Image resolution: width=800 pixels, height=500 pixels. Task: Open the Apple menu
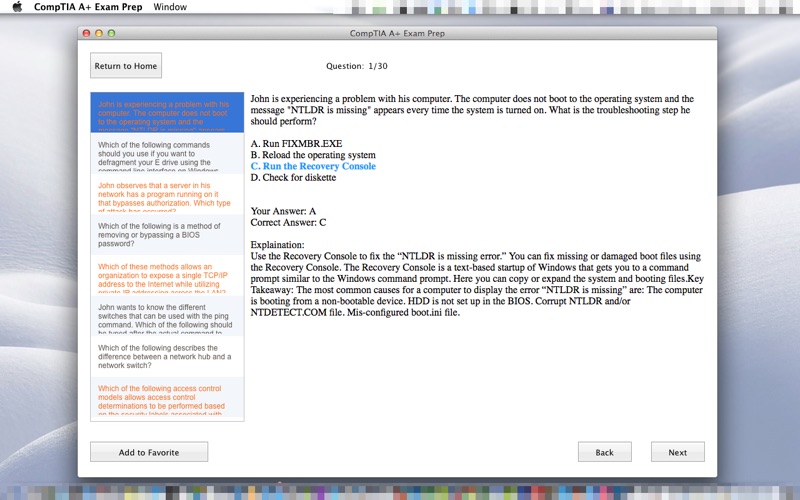17,7
